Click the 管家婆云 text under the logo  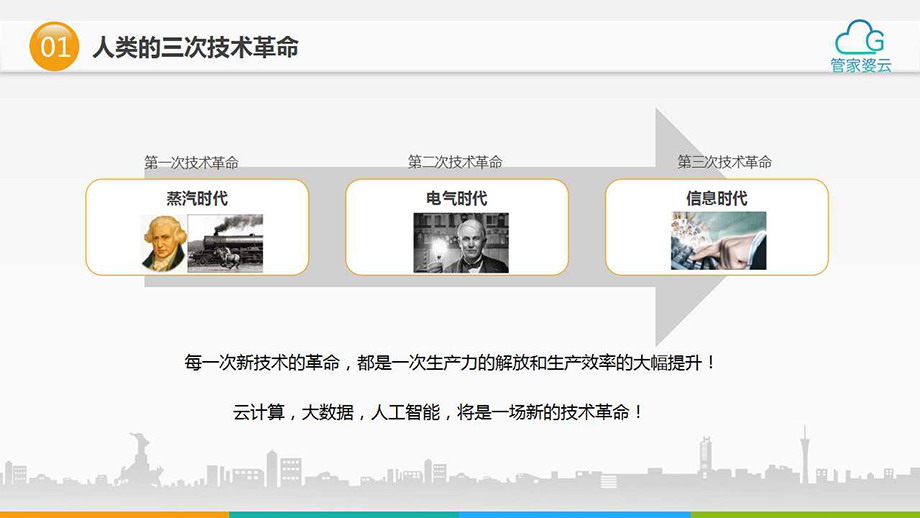861,65
